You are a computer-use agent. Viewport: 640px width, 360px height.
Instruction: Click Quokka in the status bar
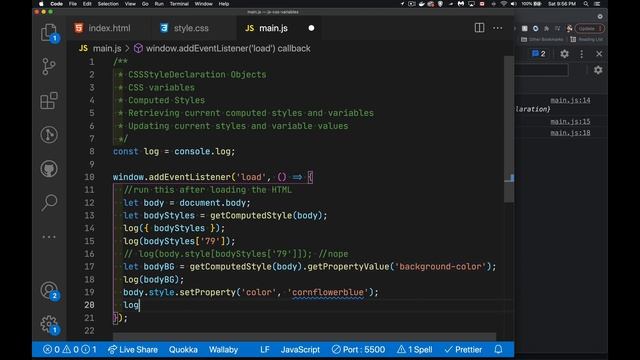(x=183, y=349)
